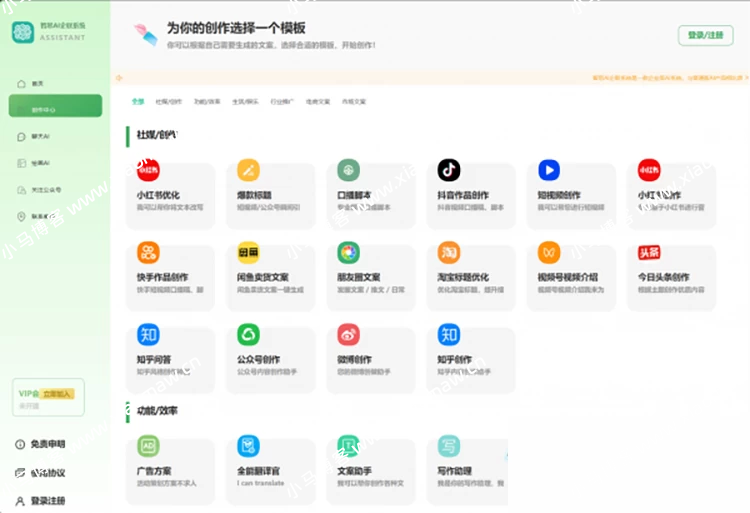
Task: Switch to the 行业推广 category tab
Action: 283,101
